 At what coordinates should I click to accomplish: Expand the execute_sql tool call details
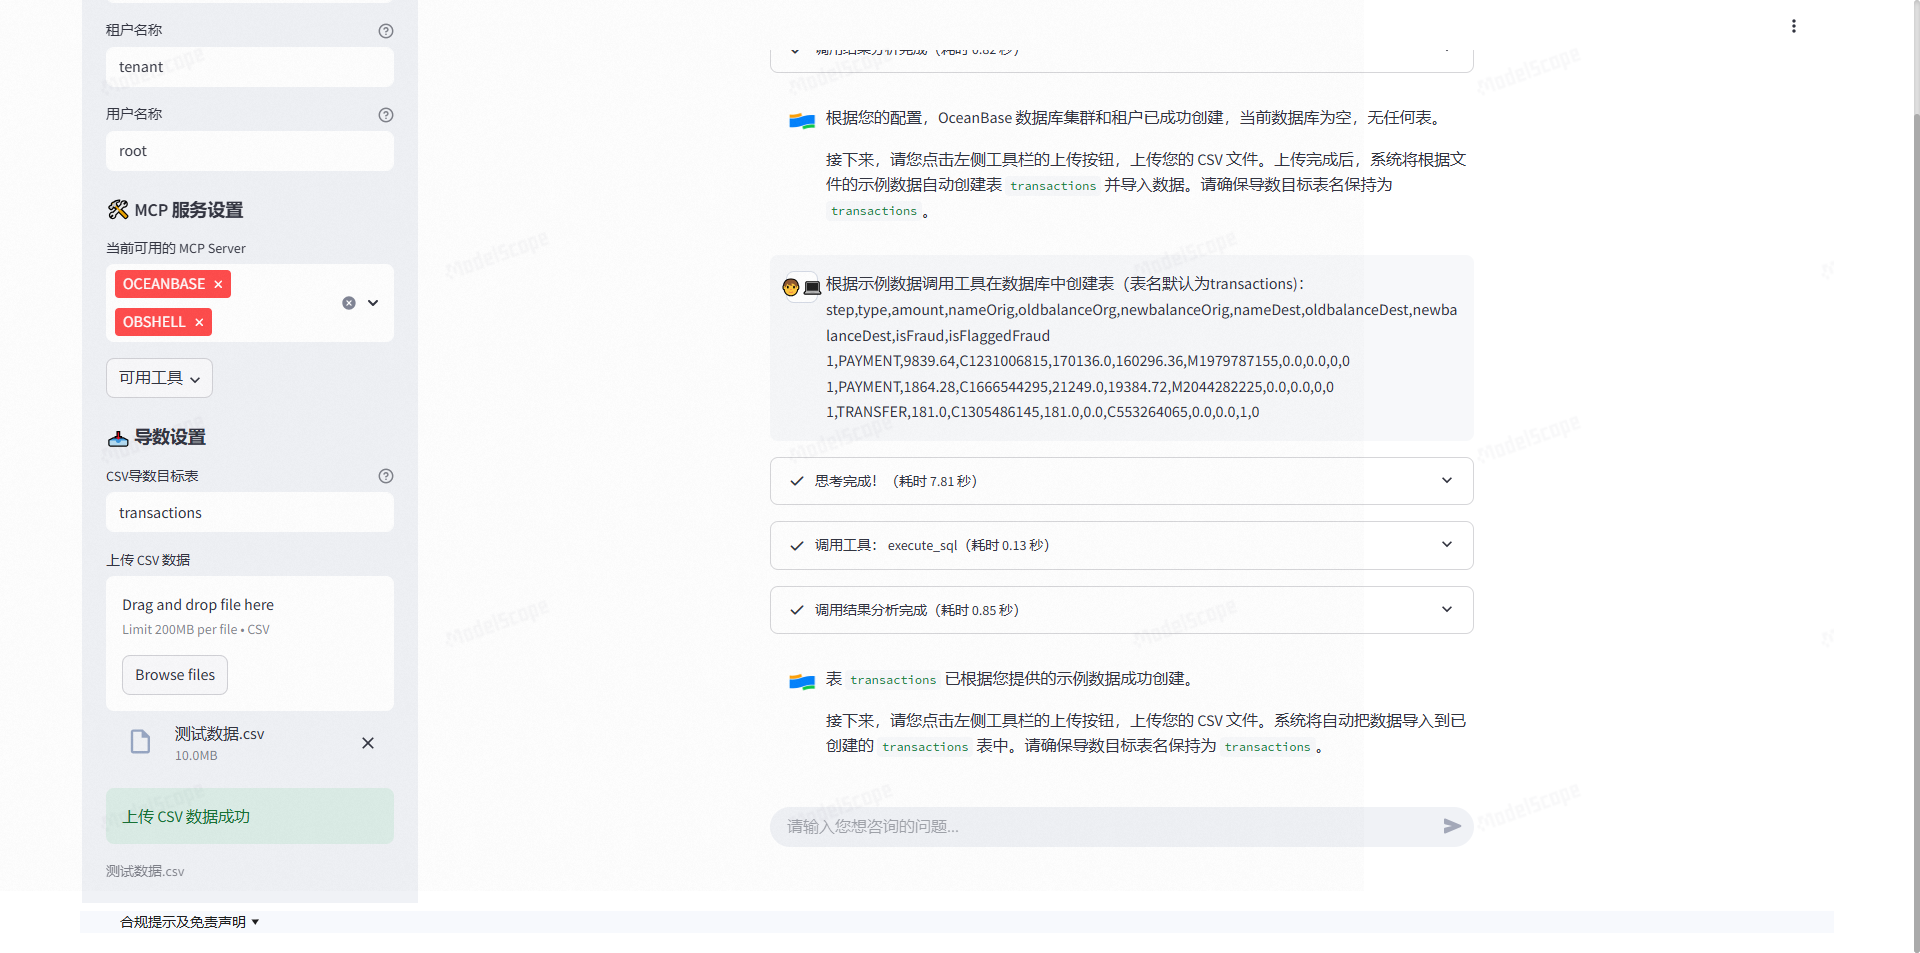pyautogui.click(x=1446, y=545)
